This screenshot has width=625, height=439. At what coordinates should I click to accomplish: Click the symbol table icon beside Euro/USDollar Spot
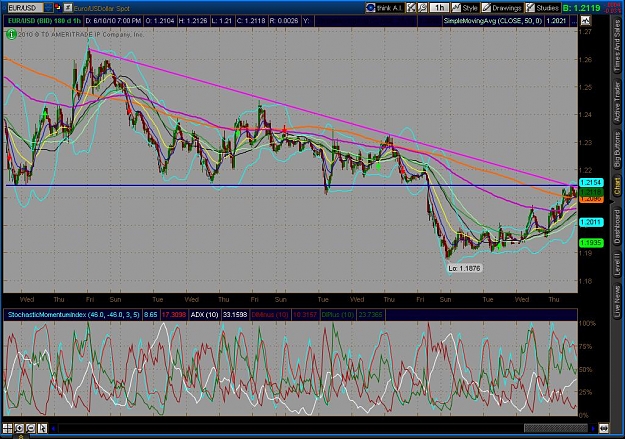pyautogui.click(x=68, y=7)
